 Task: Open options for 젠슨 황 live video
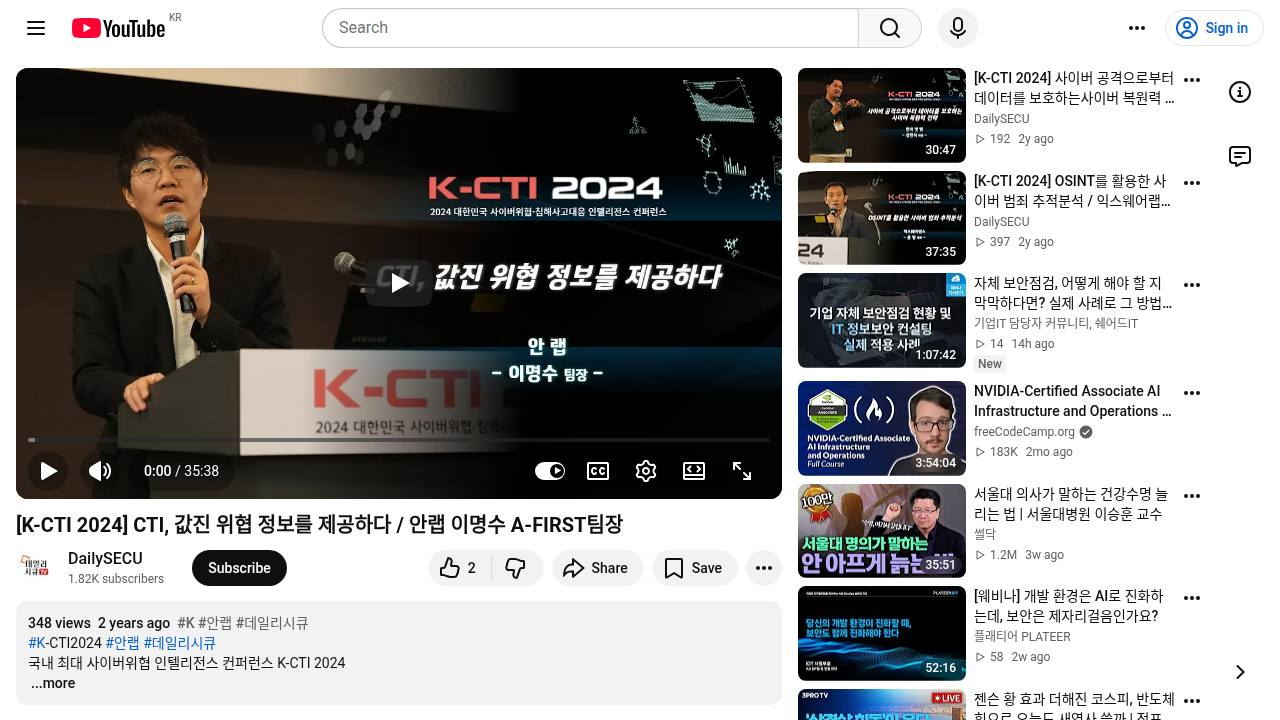pos(1192,701)
